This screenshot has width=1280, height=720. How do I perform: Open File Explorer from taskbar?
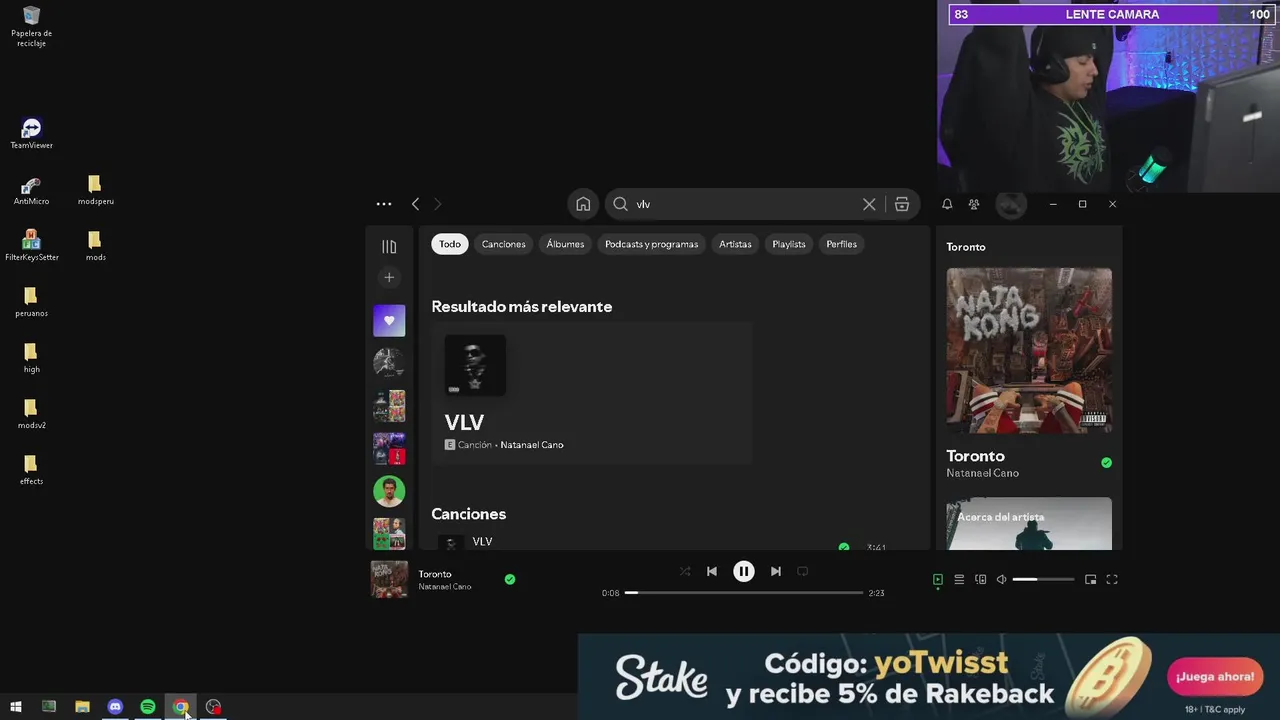(x=82, y=707)
